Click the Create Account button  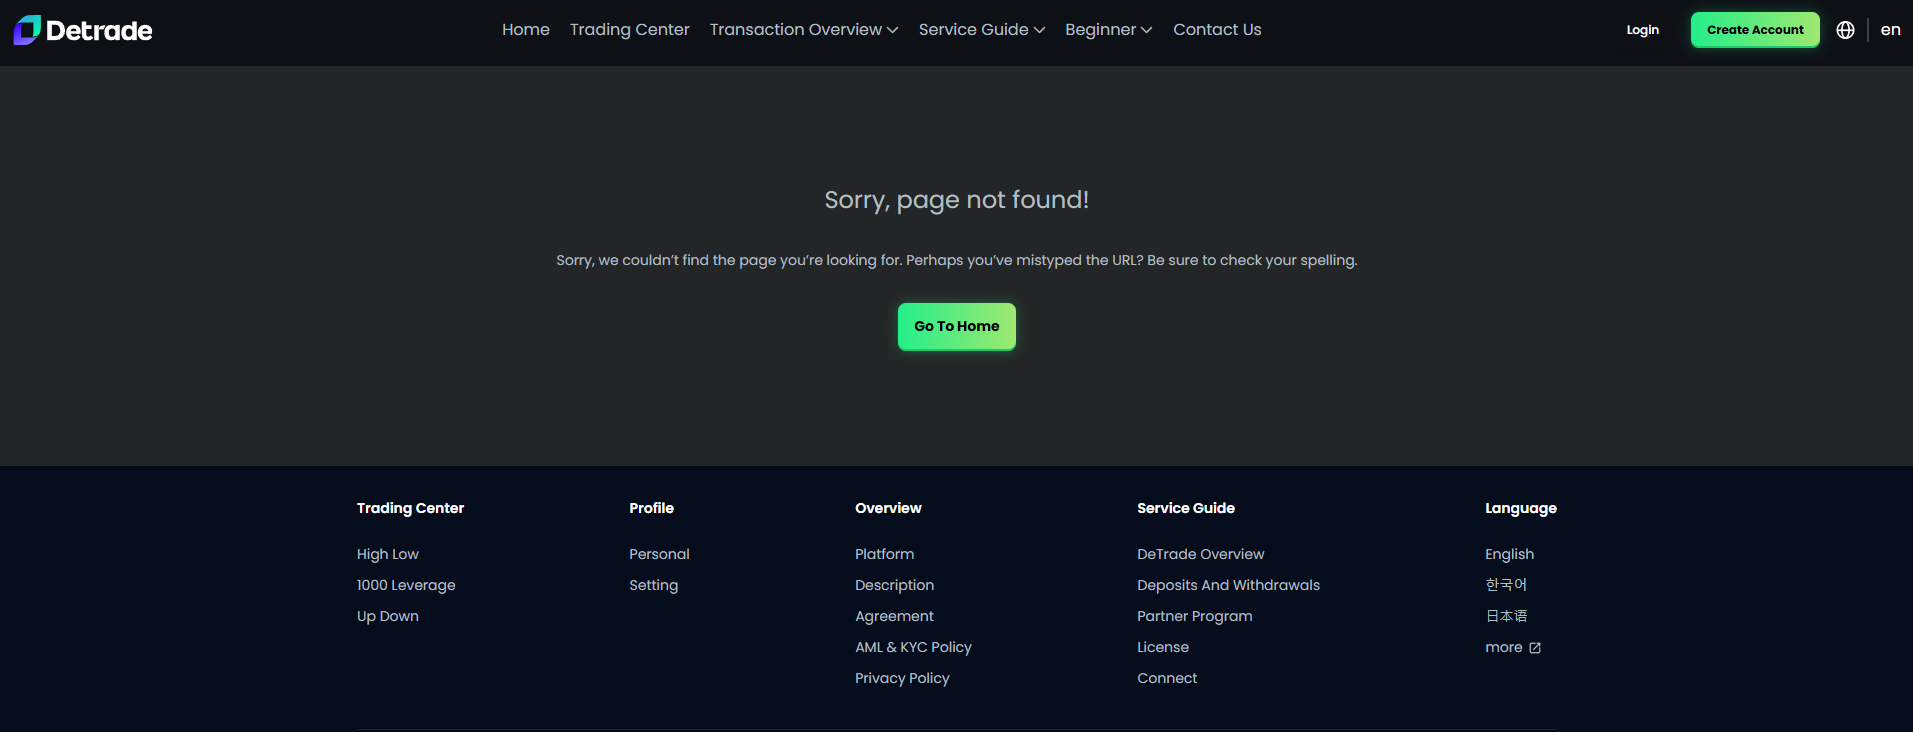pyautogui.click(x=1754, y=30)
